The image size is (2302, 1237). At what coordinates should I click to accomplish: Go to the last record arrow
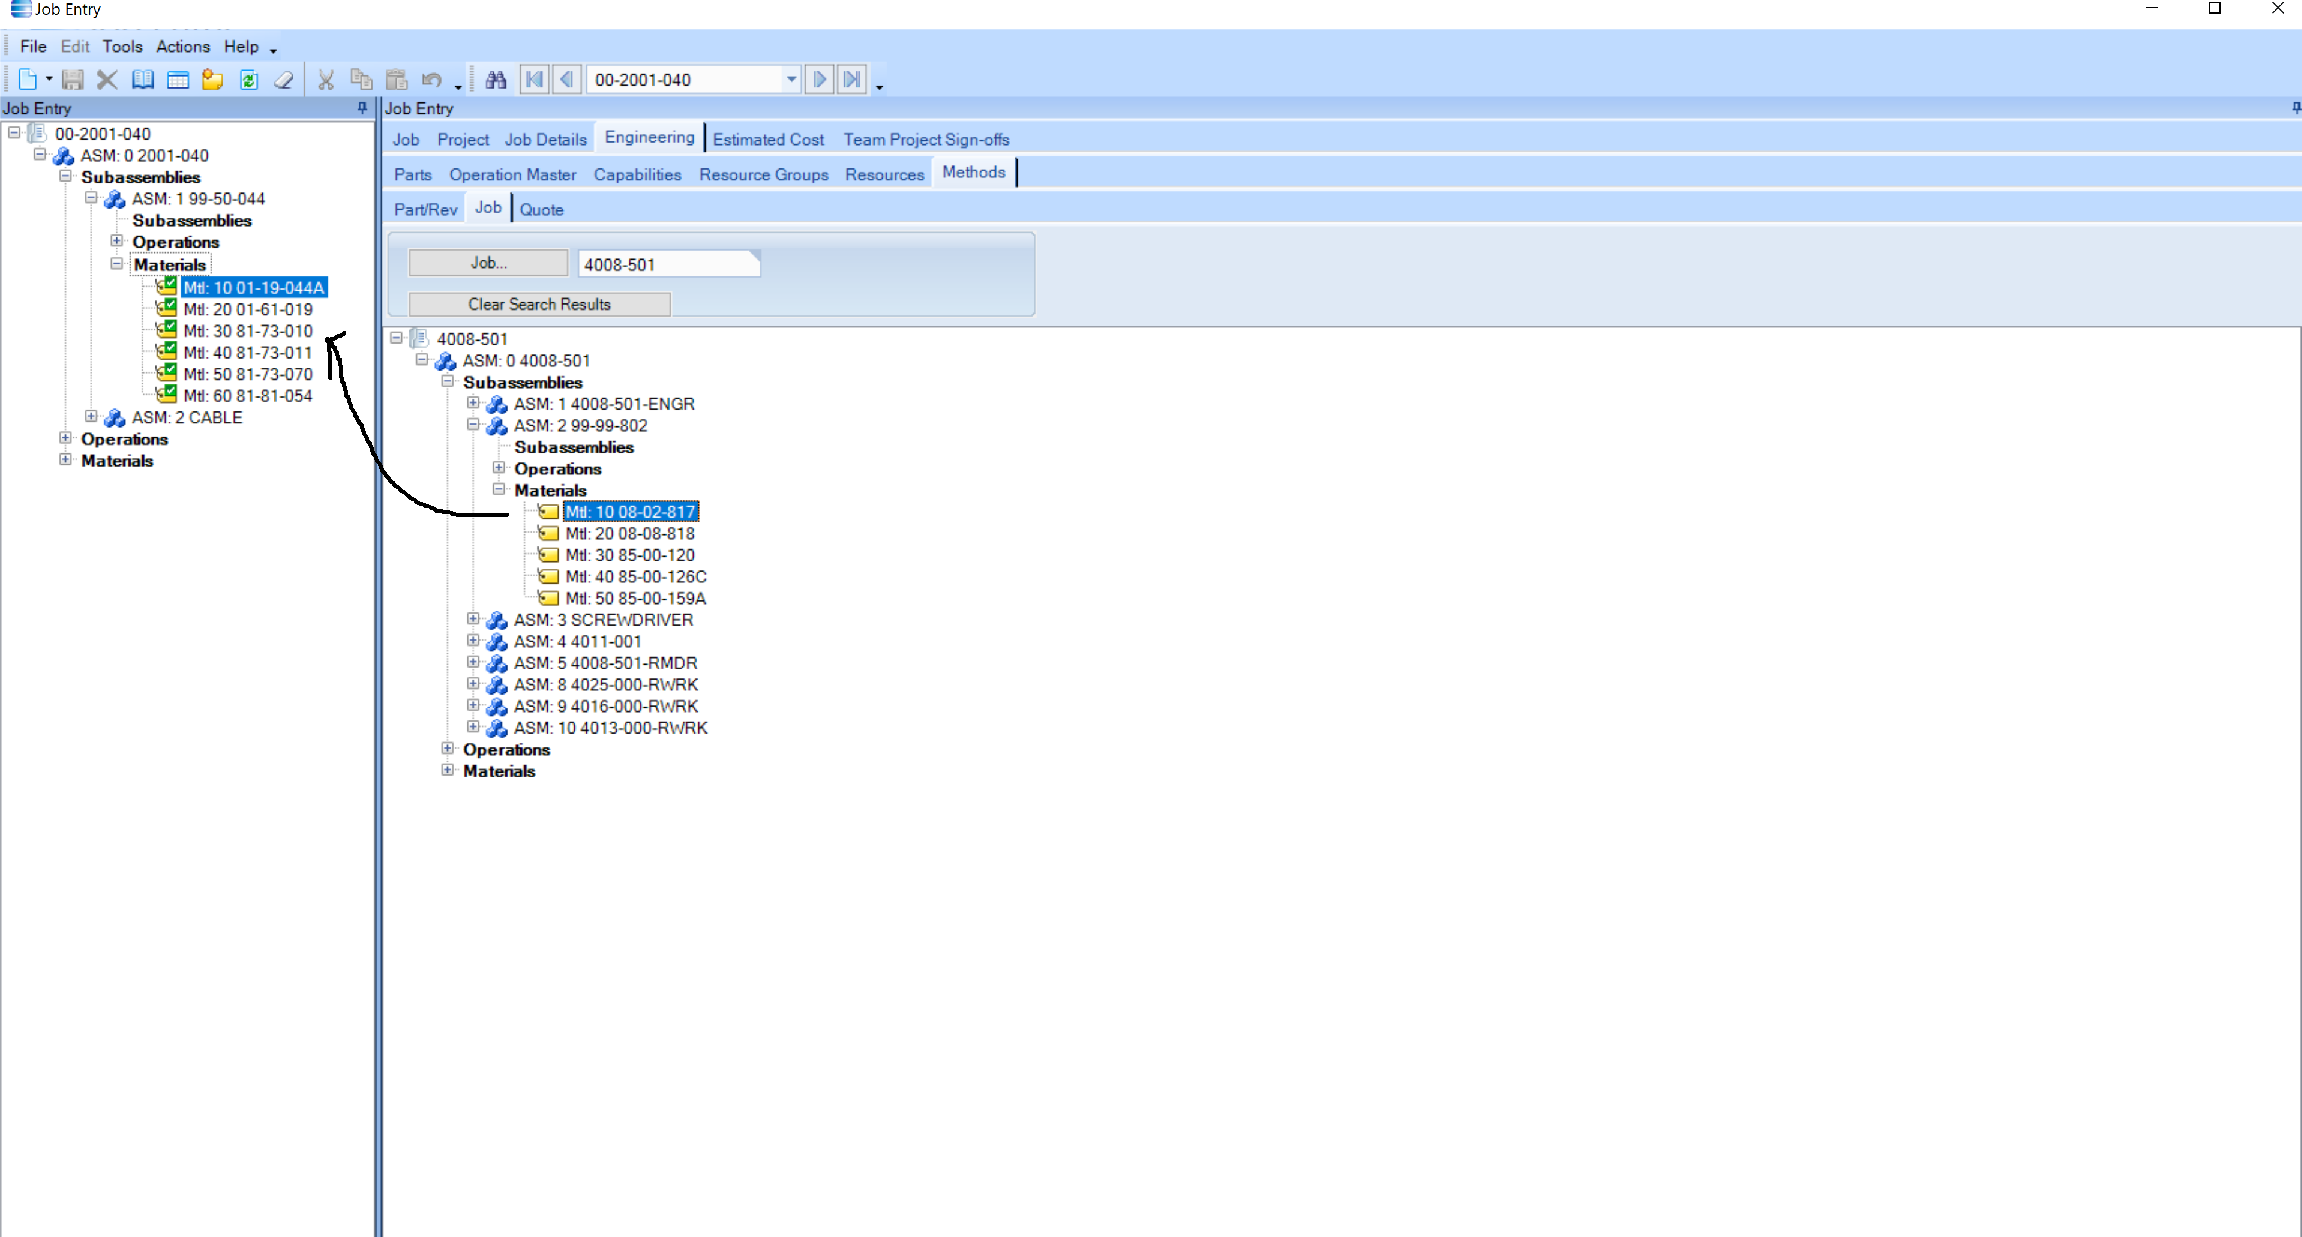pyautogui.click(x=852, y=80)
